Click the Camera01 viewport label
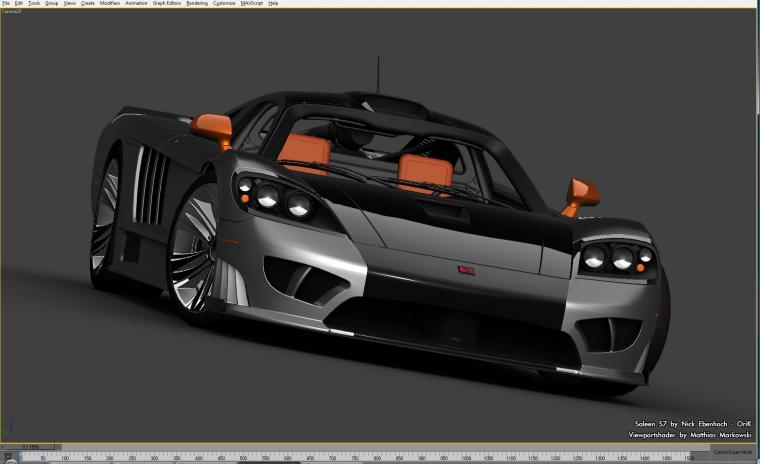The image size is (760, 464). tap(12, 11)
